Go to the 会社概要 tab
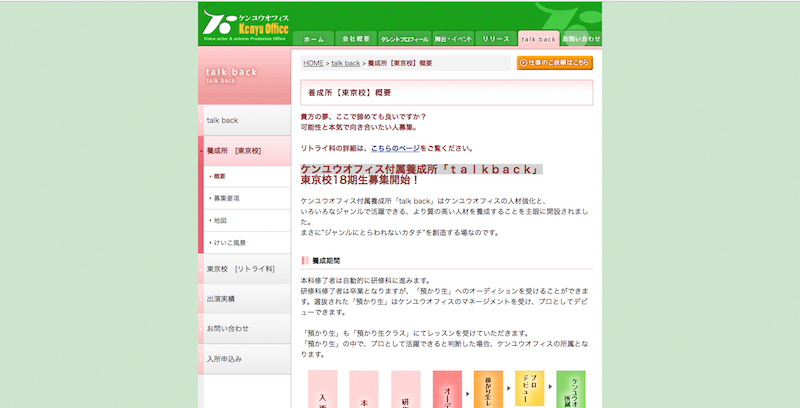Viewport: 800px width, 408px height. (x=356, y=38)
